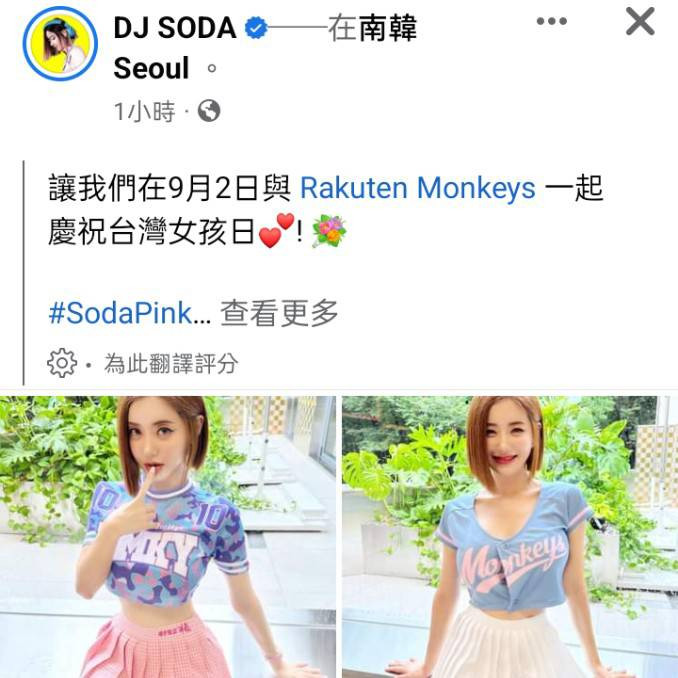Open the Rakuten Monkeys page link
Viewport: 678px width, 678px height.
point(418,189)
